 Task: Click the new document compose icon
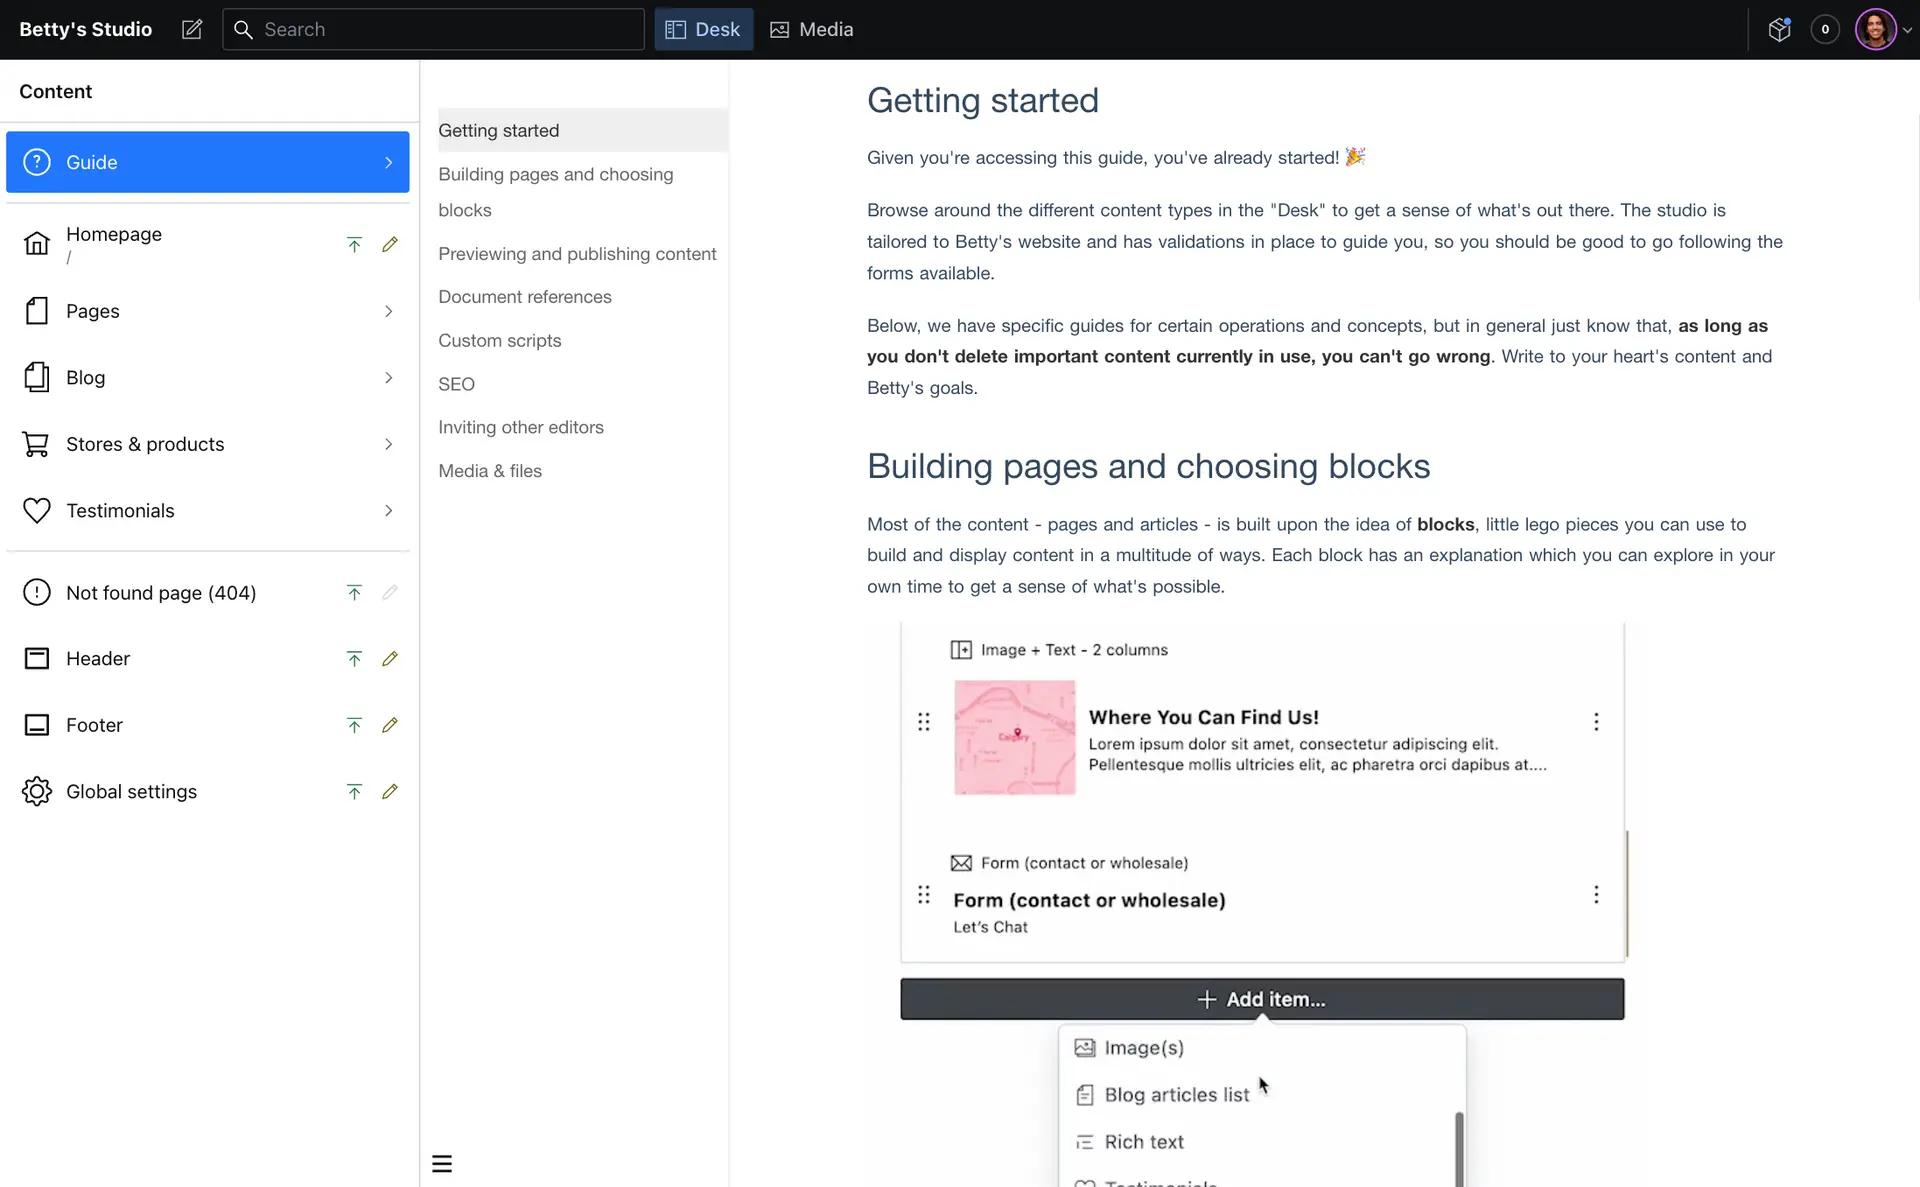coord(192,30)
